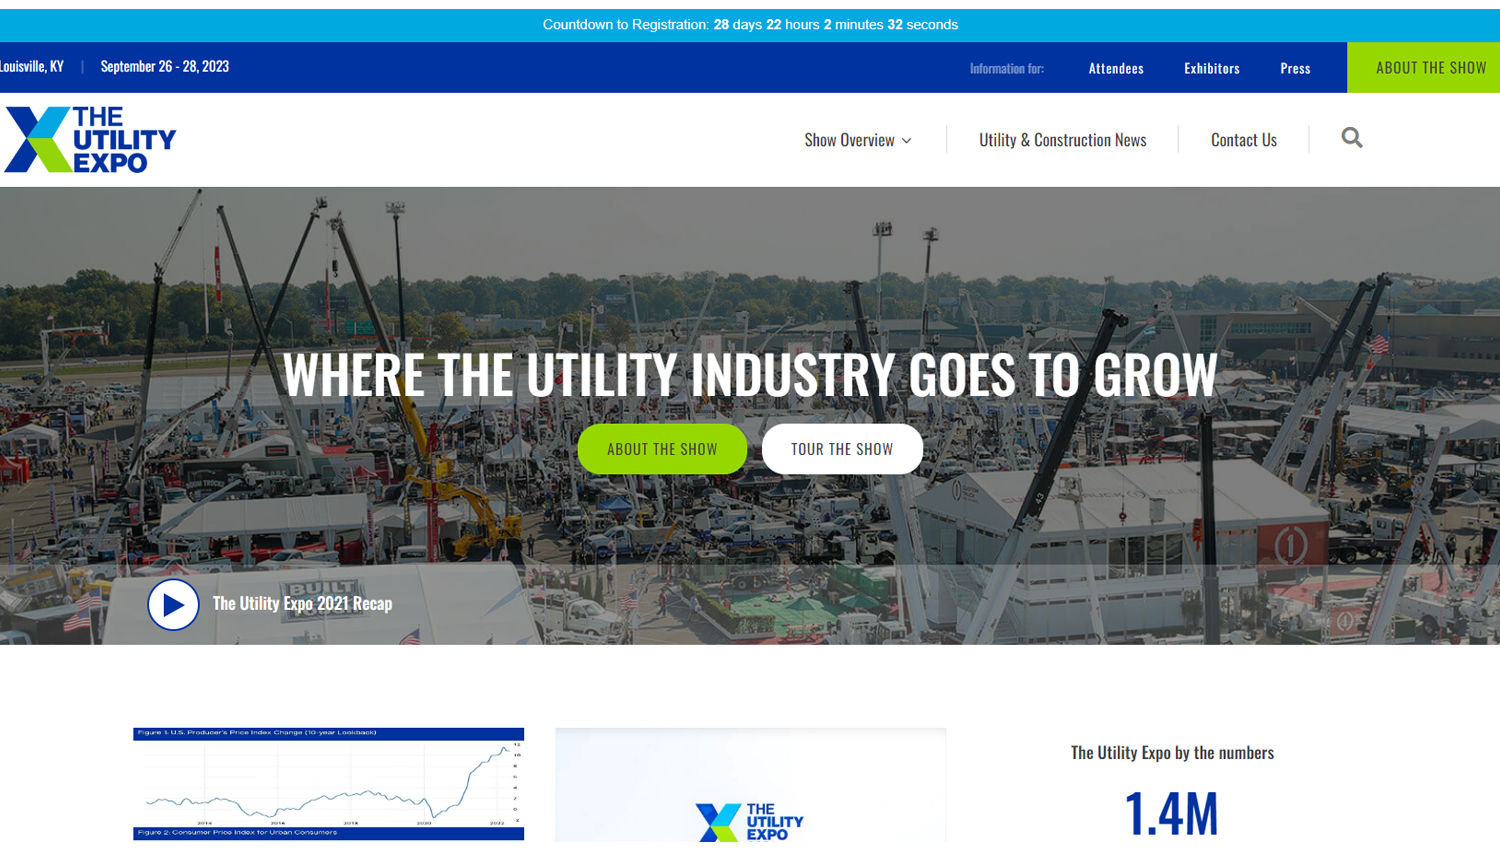Expand the Show Overview dropdown menu
Viewport: 1500px width, 850px height.
tap(849, 140)
